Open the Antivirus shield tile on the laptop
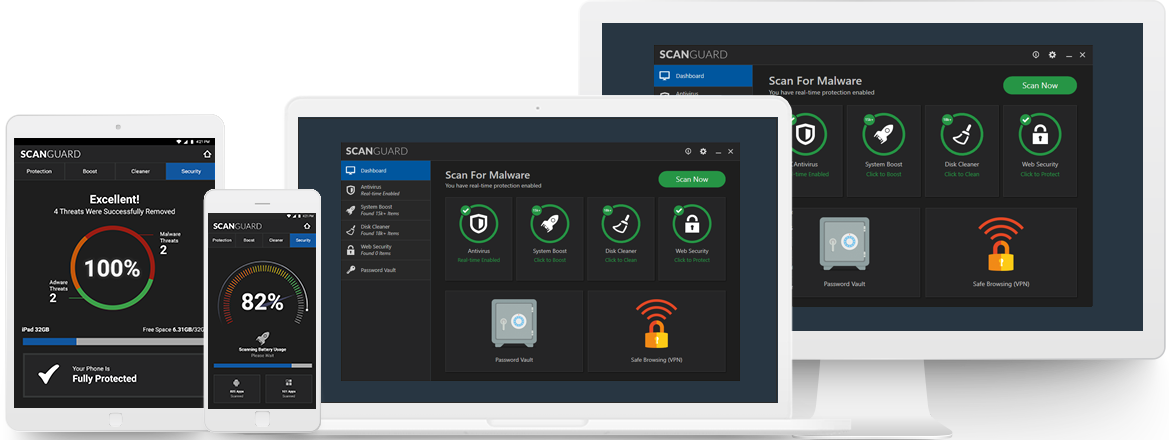The image size is (1169, 440). [479, 238]
